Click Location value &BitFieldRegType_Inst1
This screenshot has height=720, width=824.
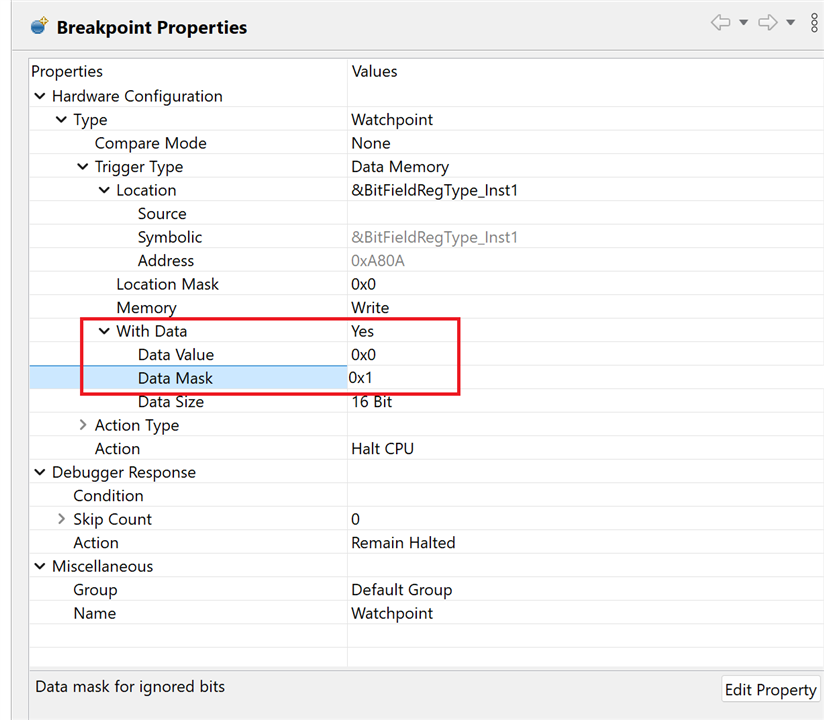(x=435, y=190)
